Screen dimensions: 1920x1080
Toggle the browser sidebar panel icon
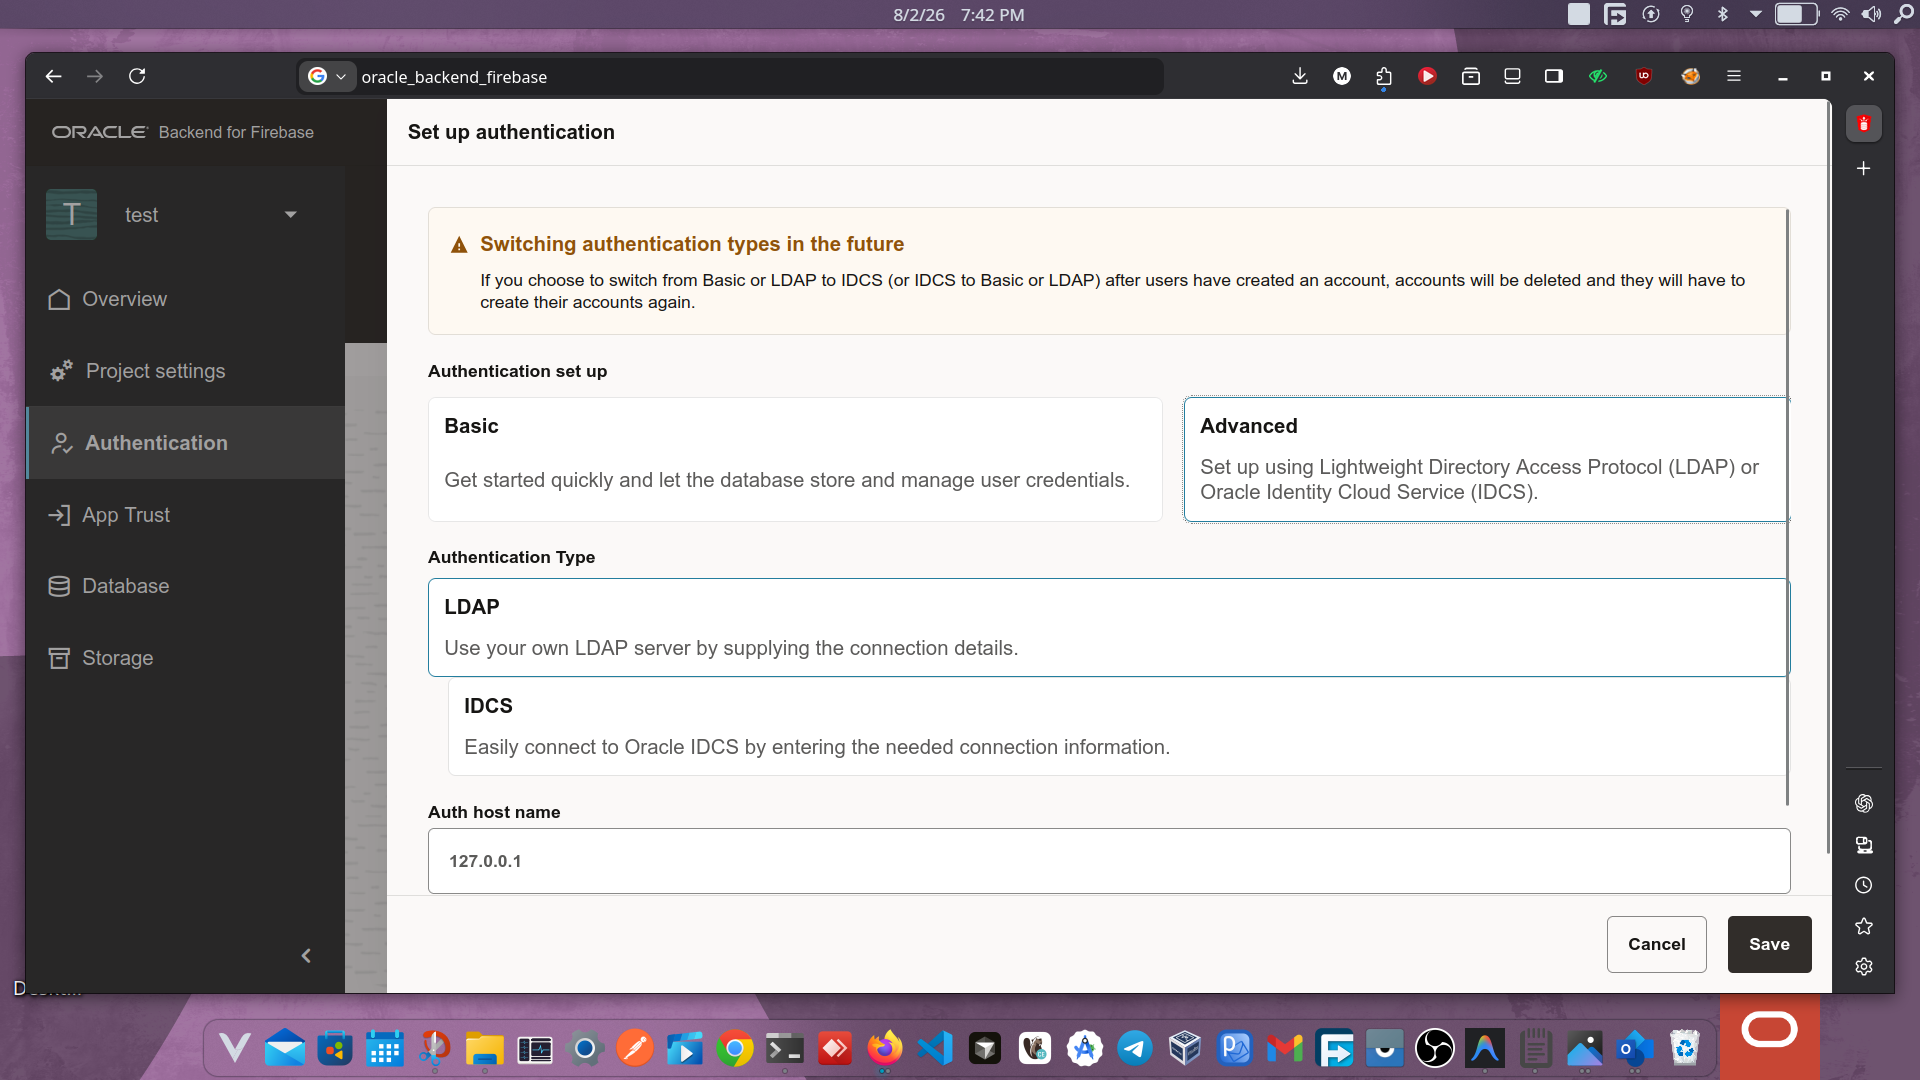(x=1554, y=76)
